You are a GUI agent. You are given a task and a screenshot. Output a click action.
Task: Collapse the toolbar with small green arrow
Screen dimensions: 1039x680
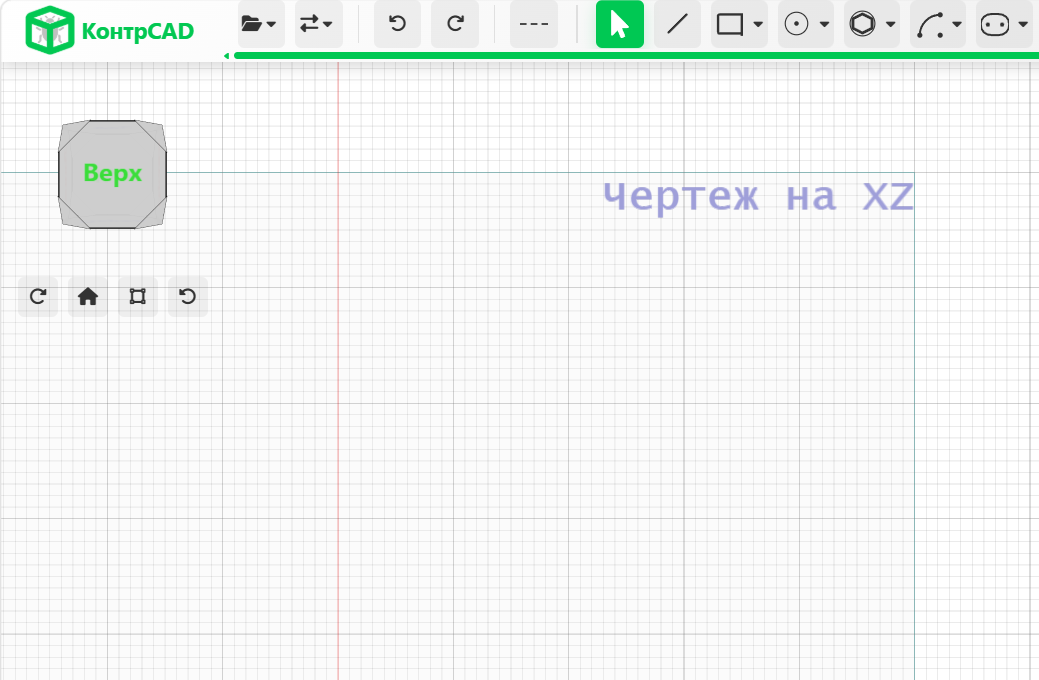(227, 56)
